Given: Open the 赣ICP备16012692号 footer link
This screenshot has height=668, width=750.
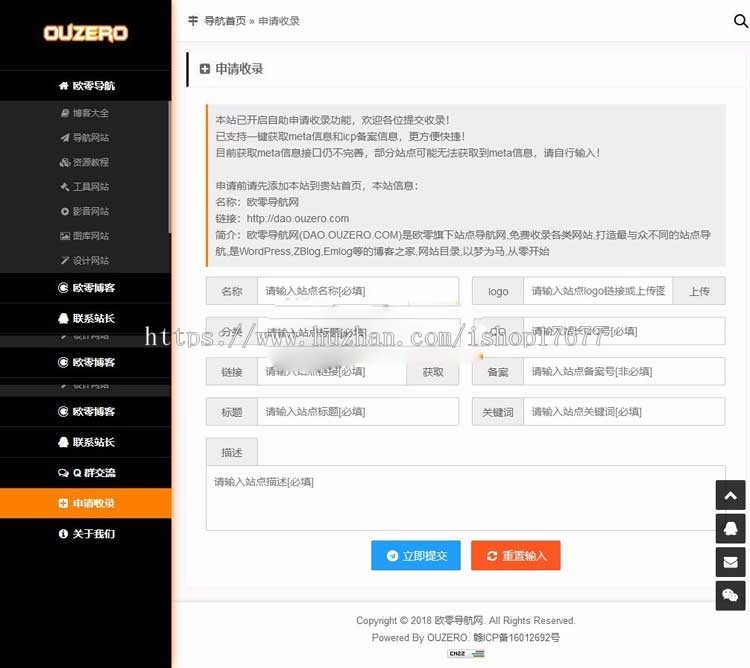Looking at the screenshot, I should pos(516,637).
